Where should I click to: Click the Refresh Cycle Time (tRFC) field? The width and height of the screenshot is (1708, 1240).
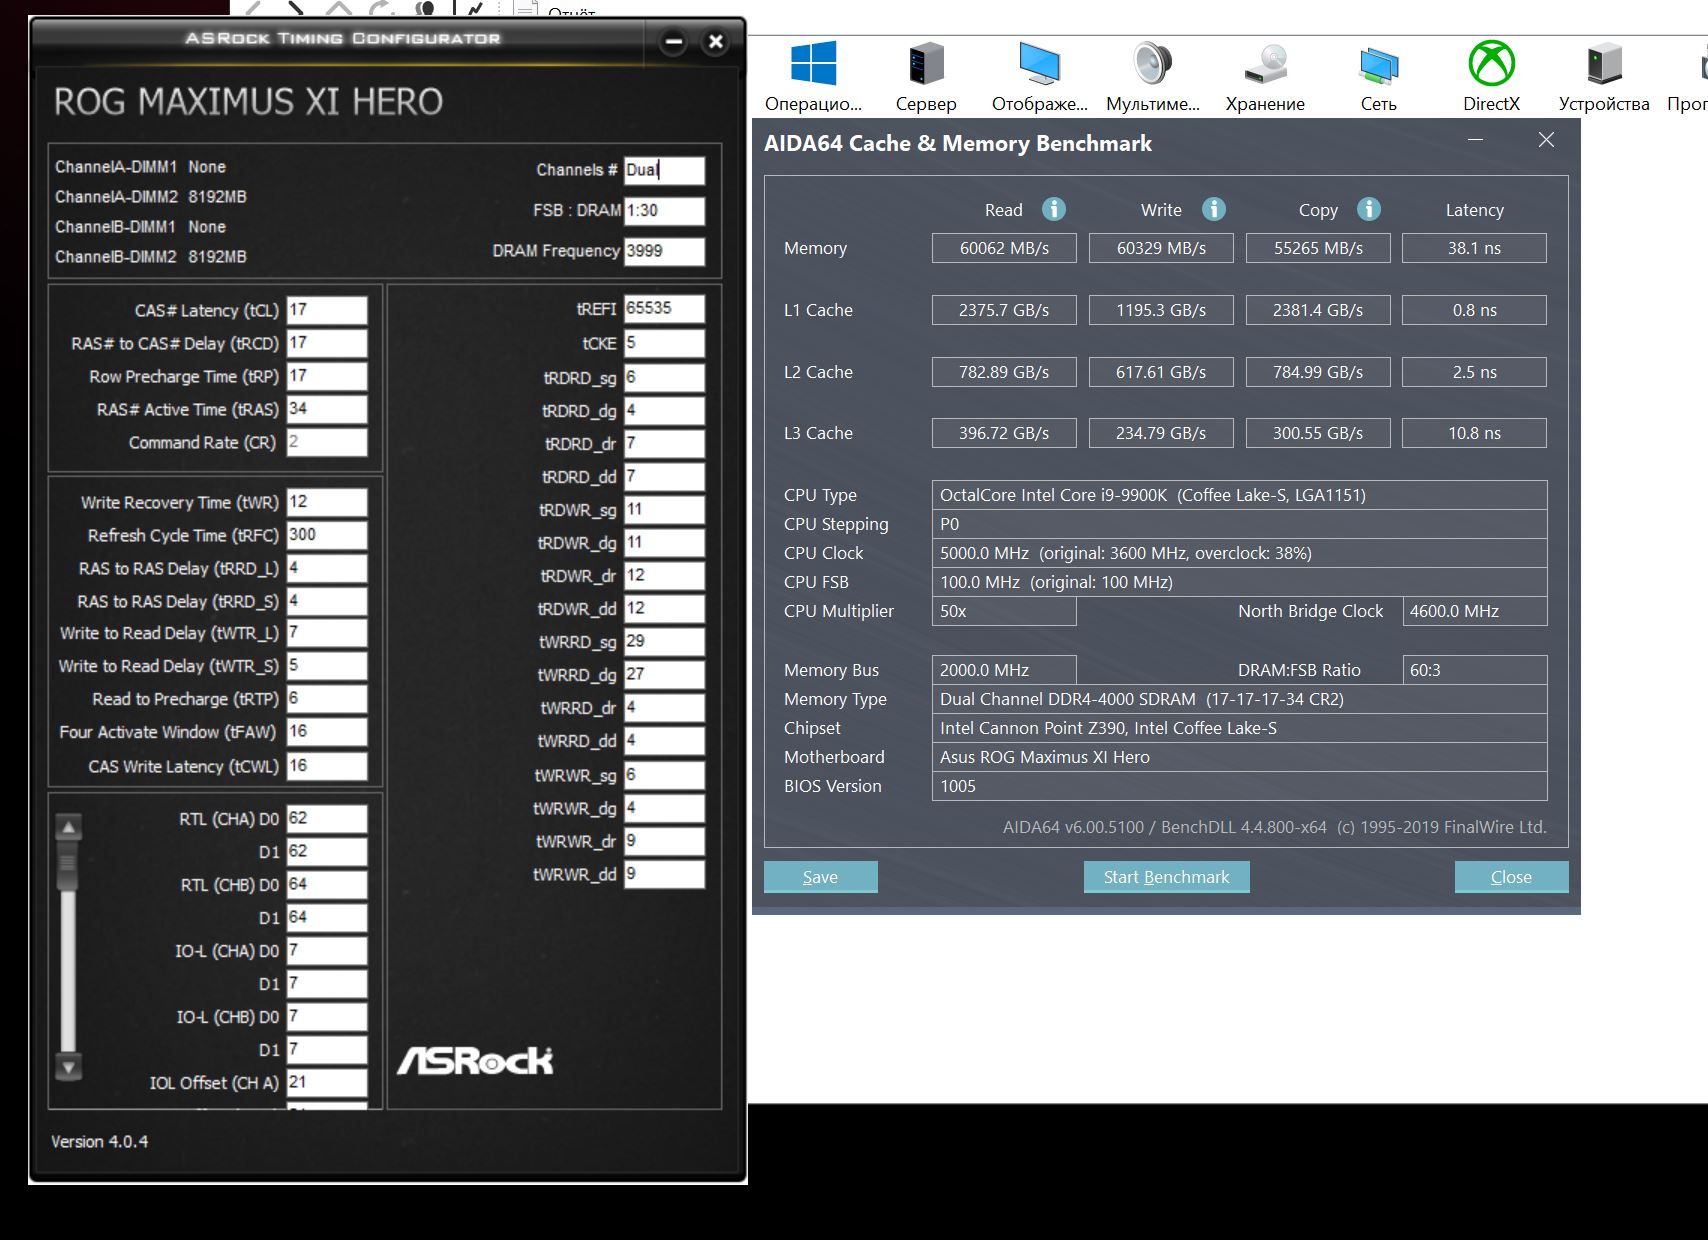click(x=327, y=535)
